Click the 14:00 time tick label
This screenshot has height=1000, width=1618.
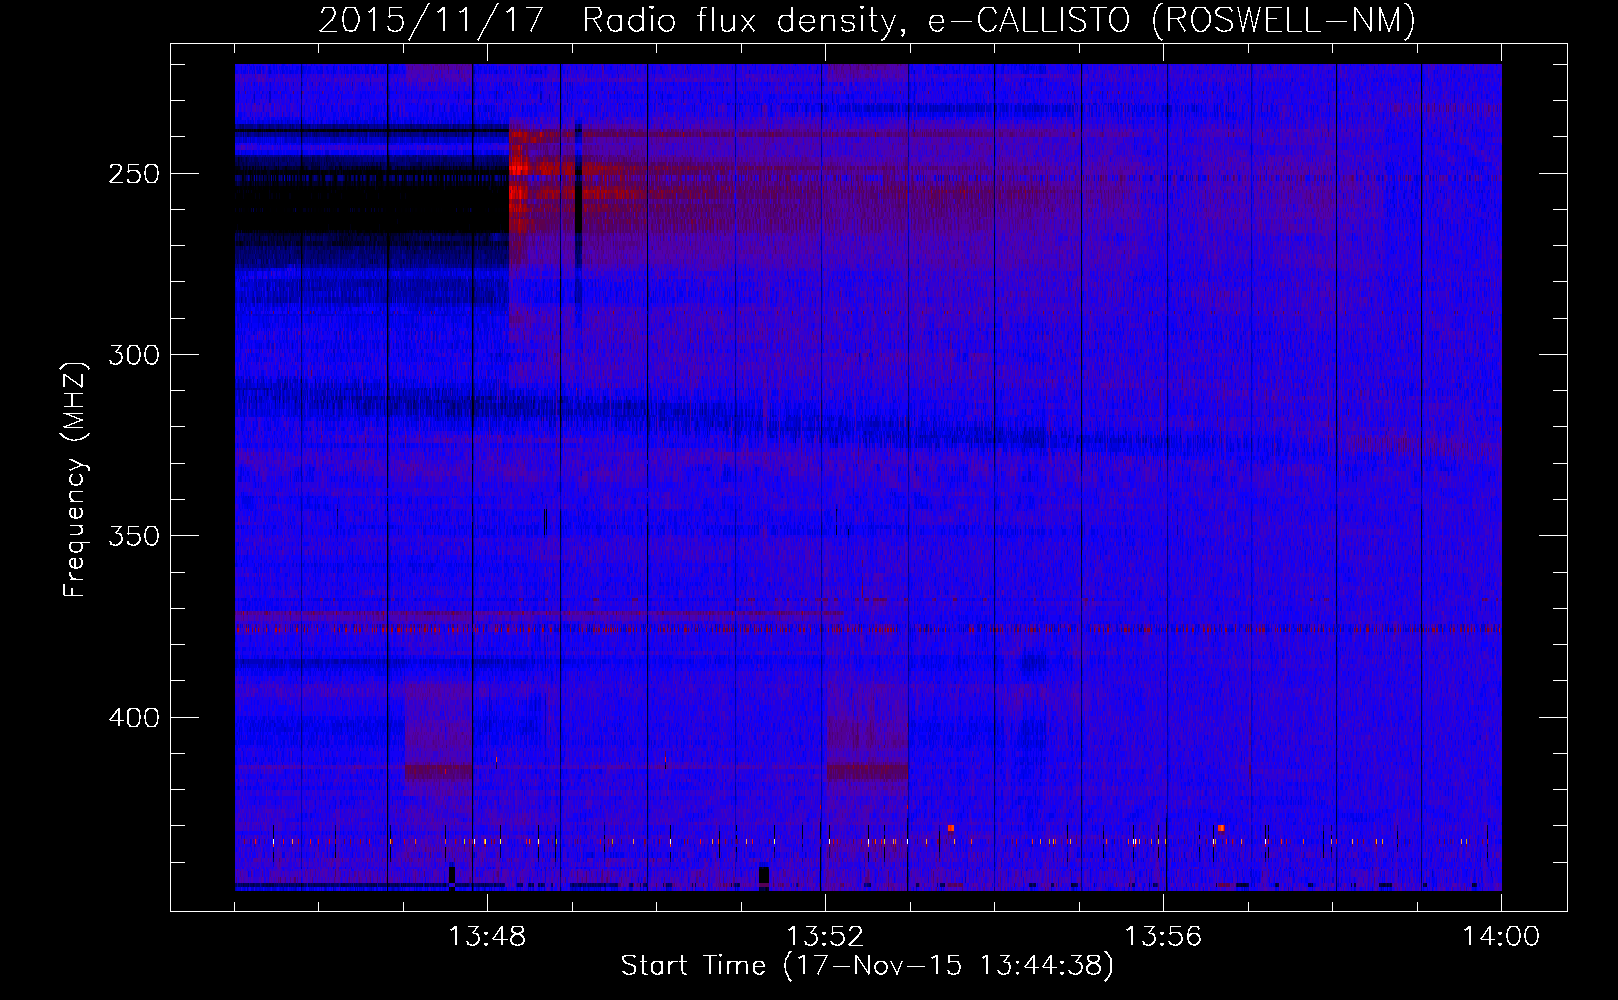click(x=1501, y=937)
